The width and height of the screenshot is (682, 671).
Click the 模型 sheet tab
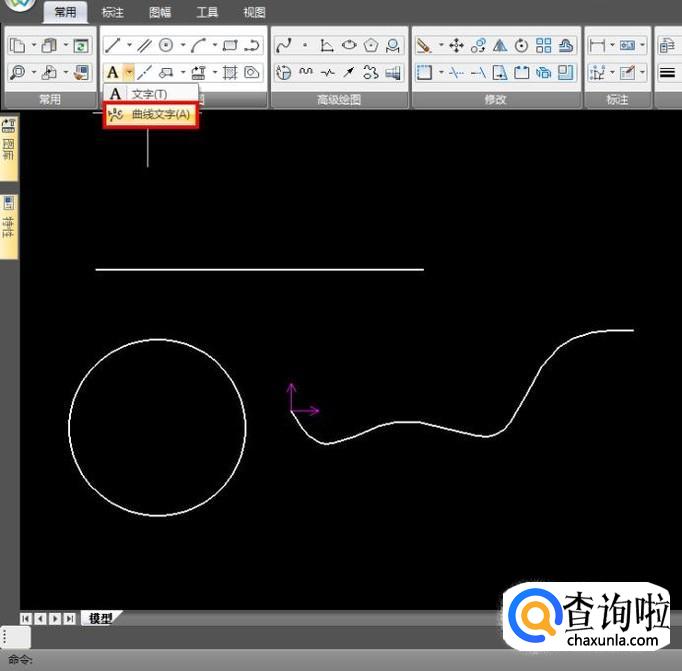coord(100,619)
